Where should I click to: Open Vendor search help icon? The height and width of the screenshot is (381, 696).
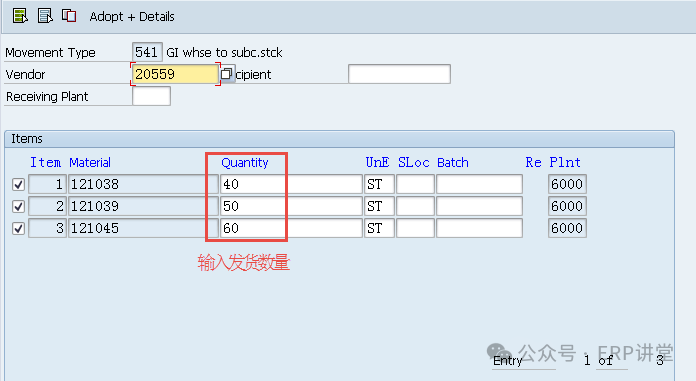(x=227, y=74)
